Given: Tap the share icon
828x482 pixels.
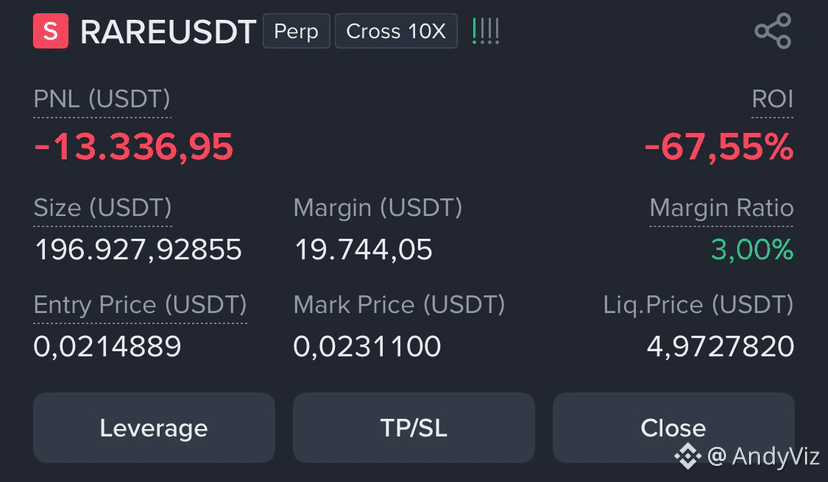Looking at the screenshot, I should [773, 31].
